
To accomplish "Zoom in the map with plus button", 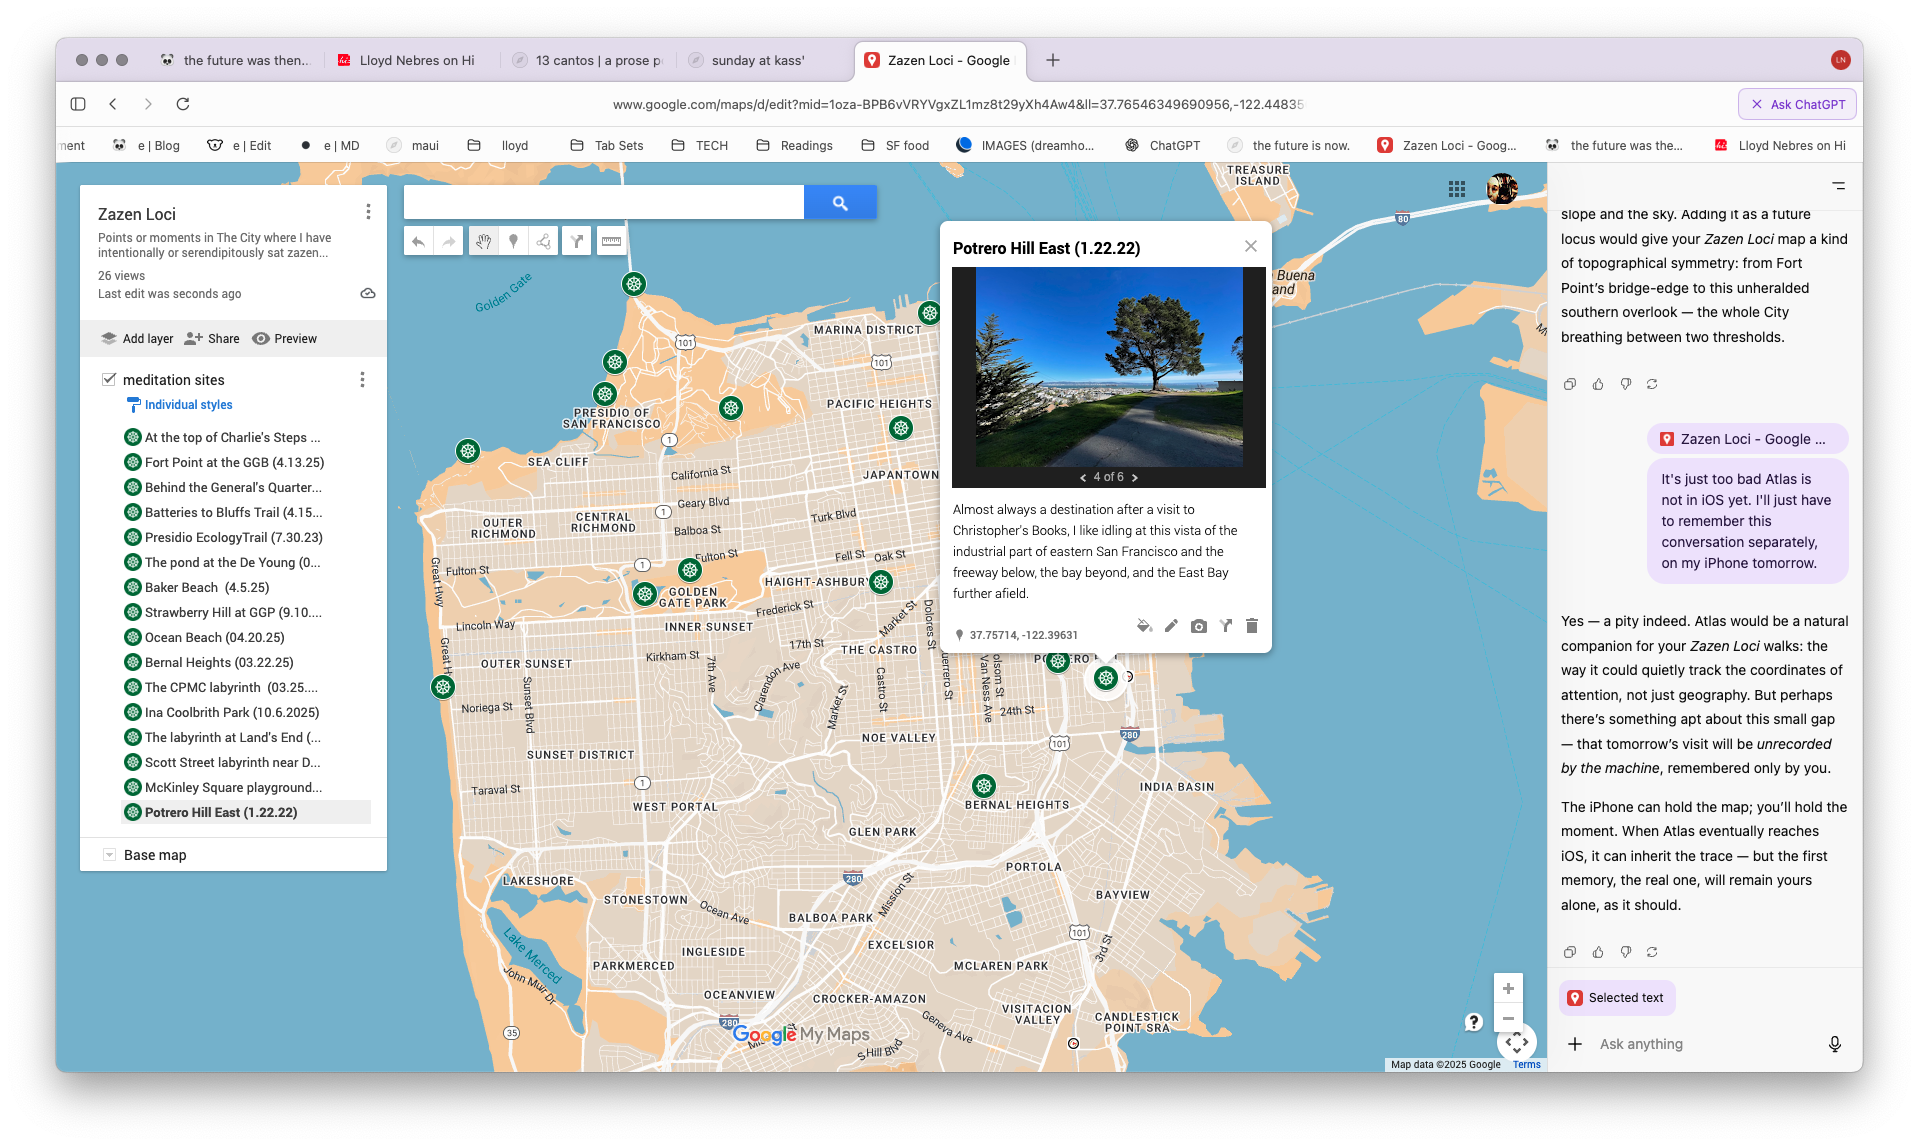I will tap(1508, 989).
